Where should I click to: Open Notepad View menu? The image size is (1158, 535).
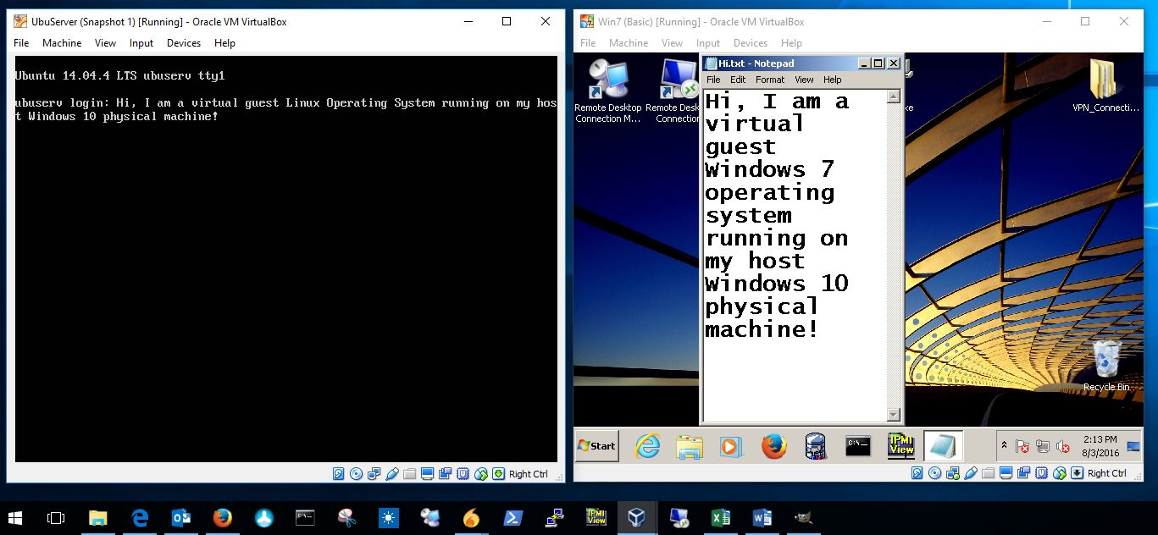click(x=804, y=80)
